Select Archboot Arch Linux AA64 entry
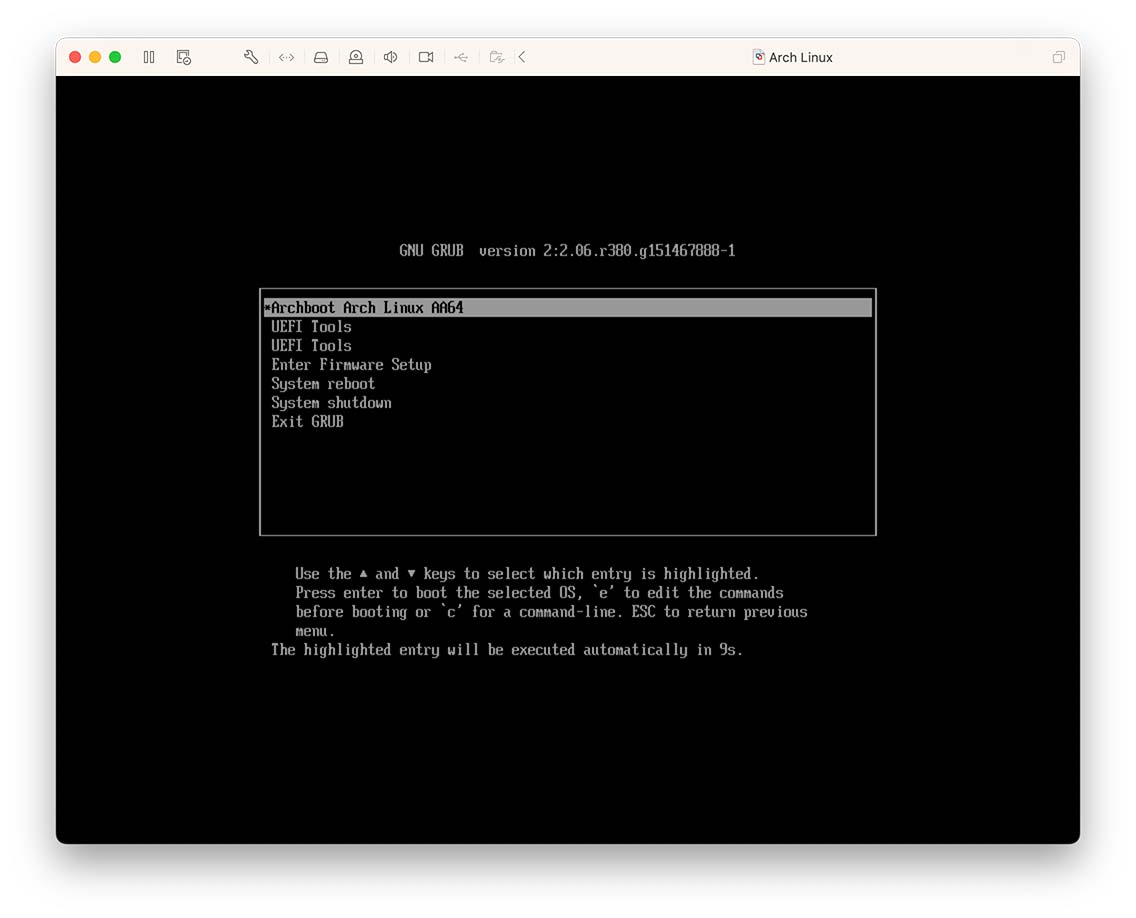The width and height of the screenshot is (1136, 918). 568,308
